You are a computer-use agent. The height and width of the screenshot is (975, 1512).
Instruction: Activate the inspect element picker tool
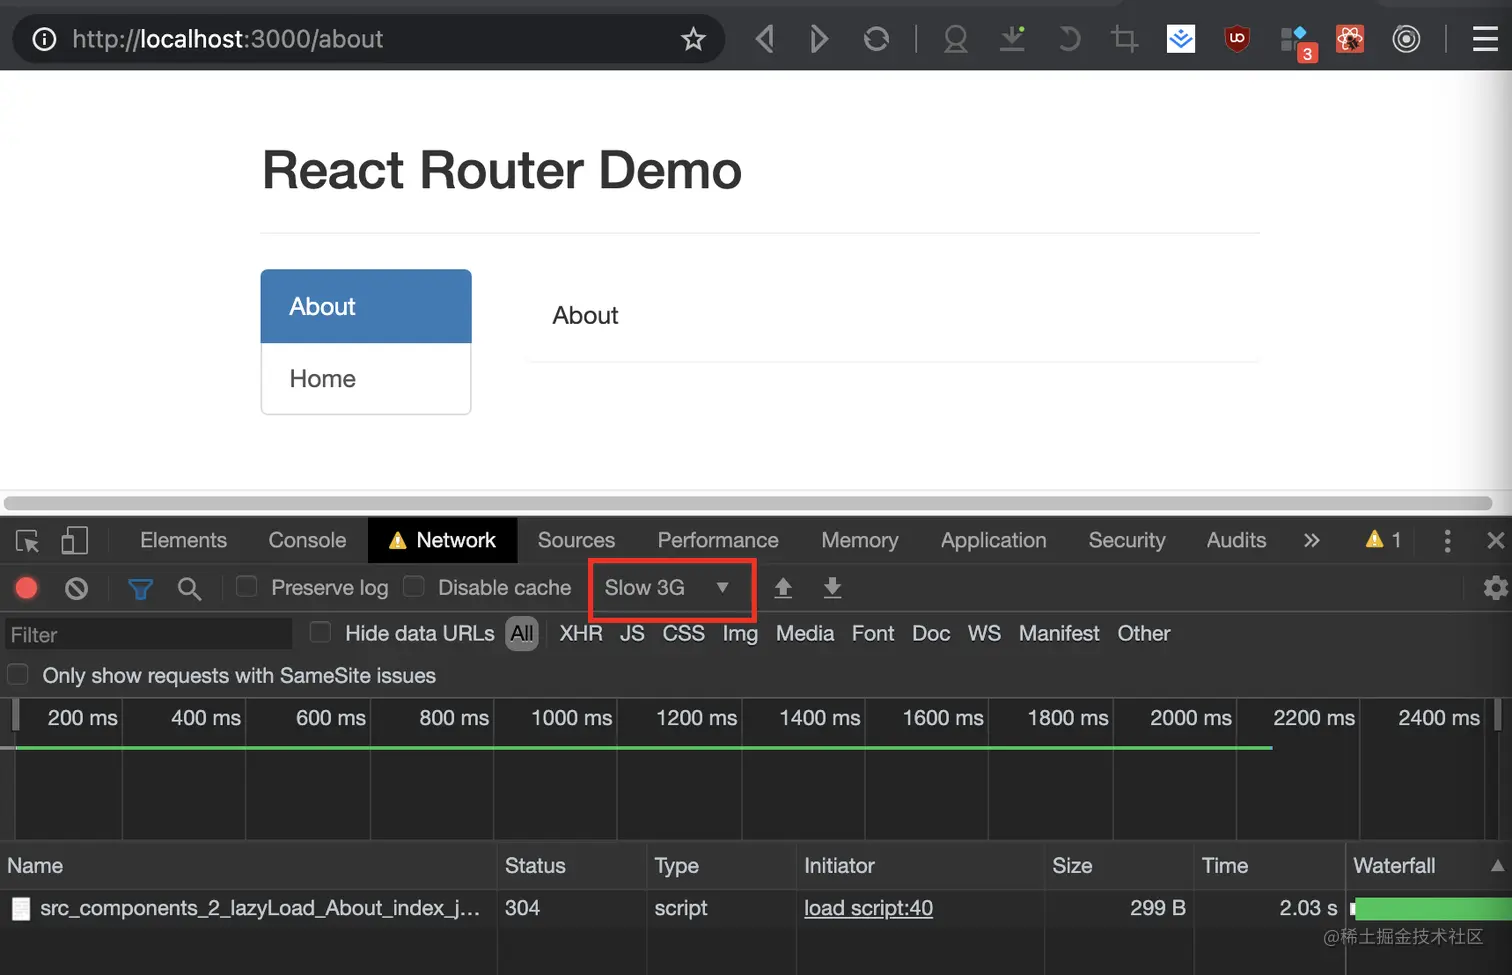pyautogui.click(x=27, y=541)
